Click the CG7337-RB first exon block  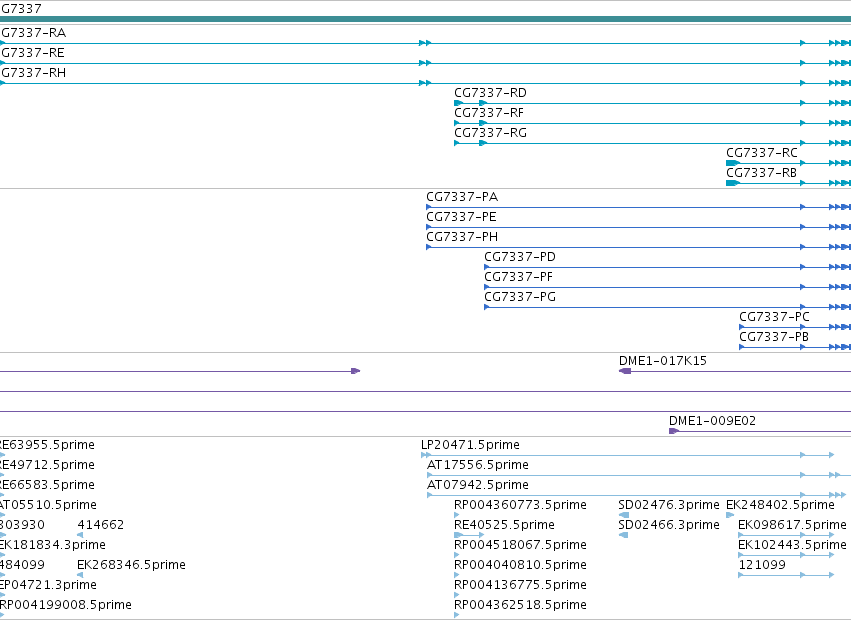click(x=733, y=183)
